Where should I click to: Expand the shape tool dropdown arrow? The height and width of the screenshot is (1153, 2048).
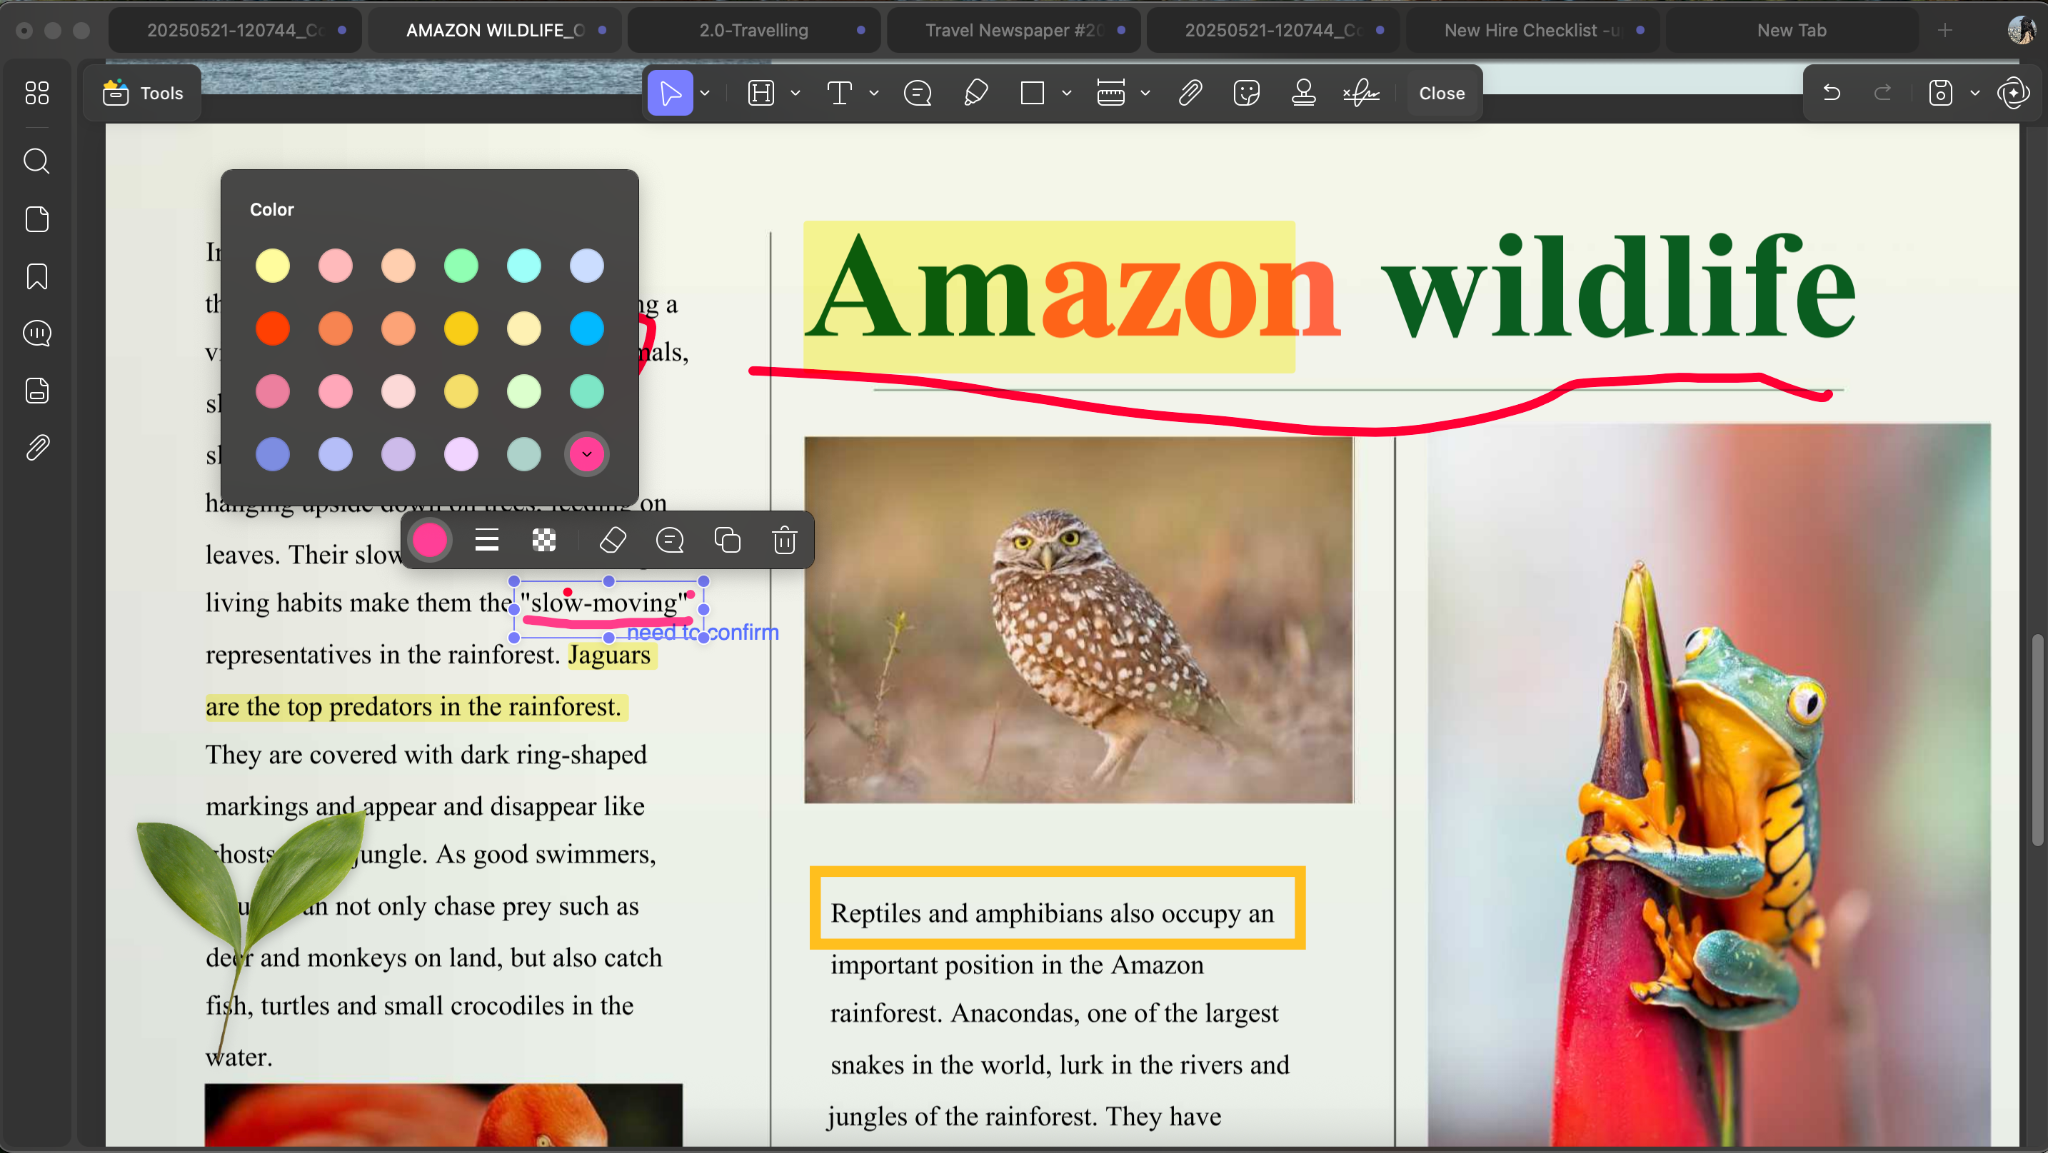tap(1067, 93)
